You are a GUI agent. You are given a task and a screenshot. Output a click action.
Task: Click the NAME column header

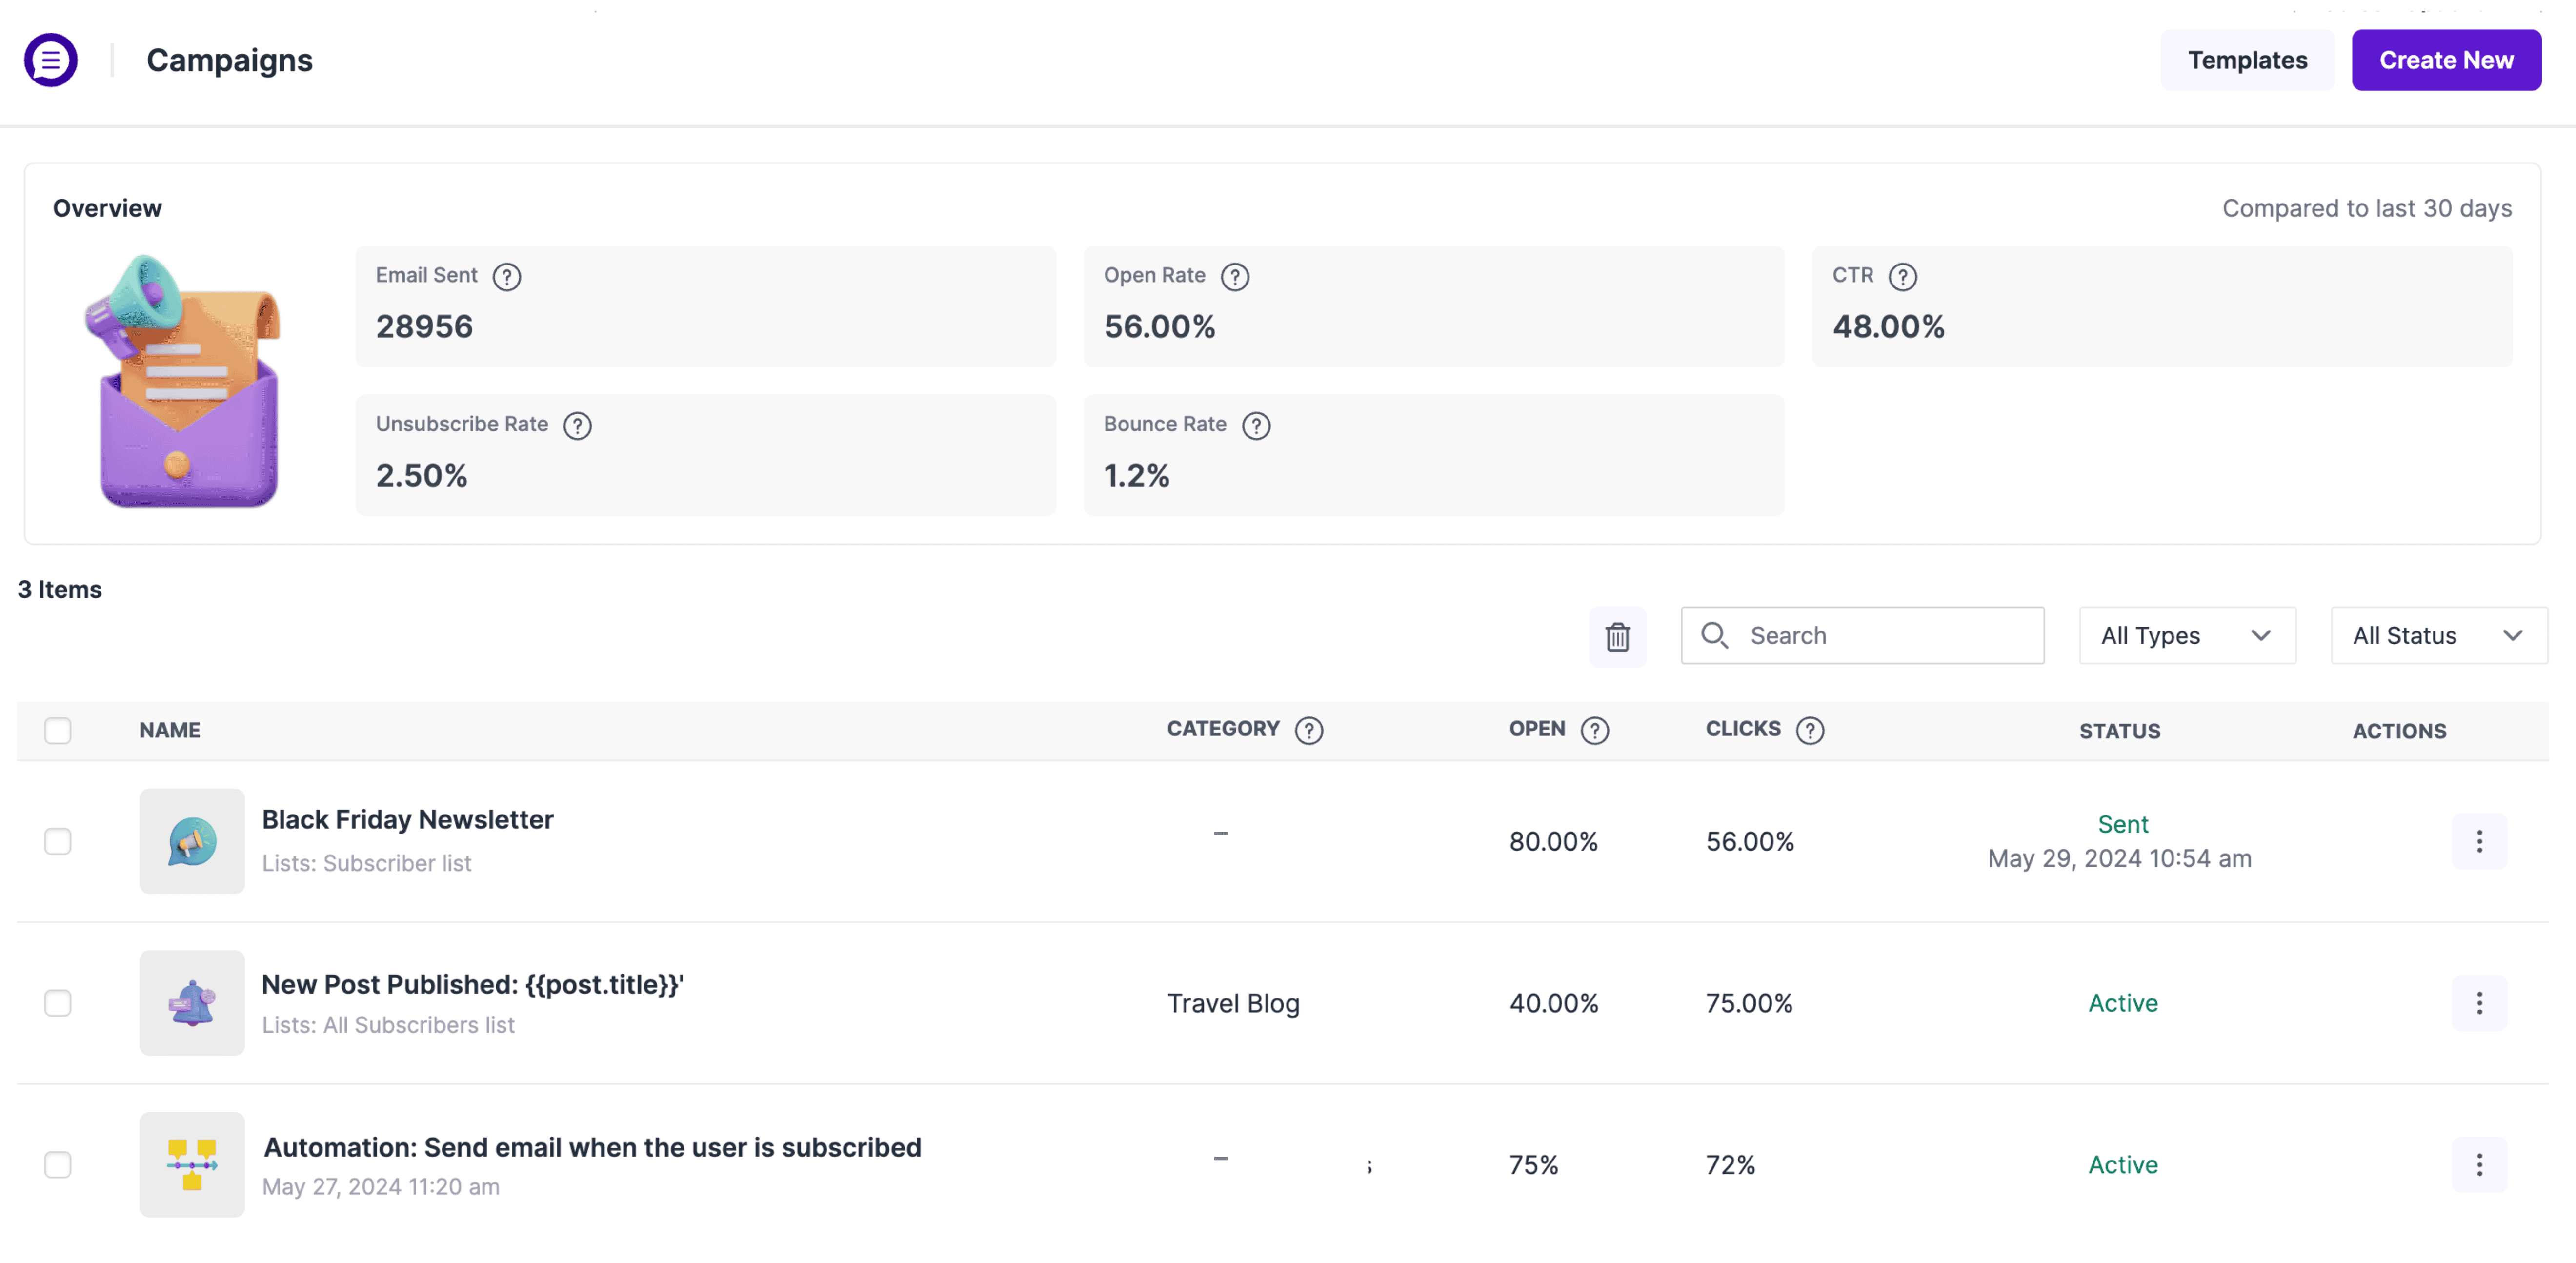click(170, 731)
